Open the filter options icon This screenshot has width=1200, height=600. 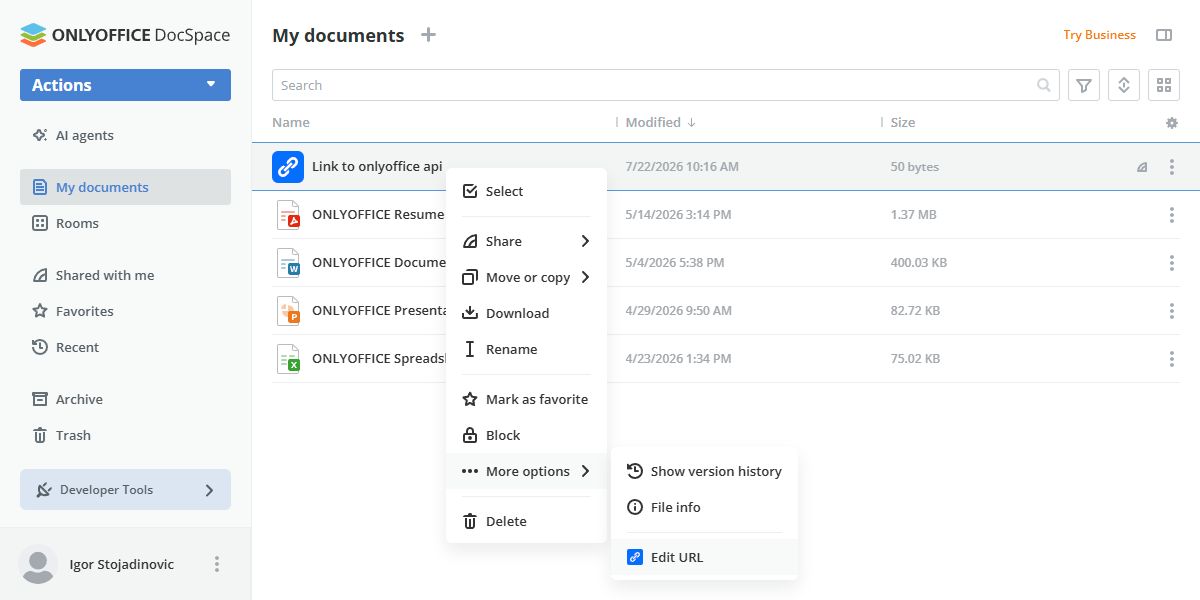(x=1084, y=85)
